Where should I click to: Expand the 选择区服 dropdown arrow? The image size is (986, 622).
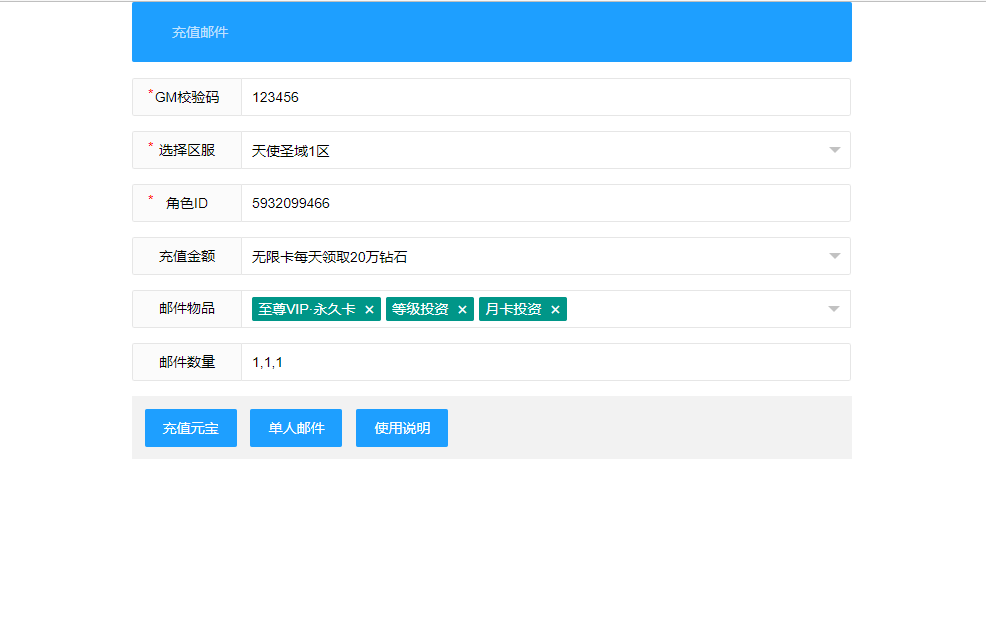click(834, 150)
